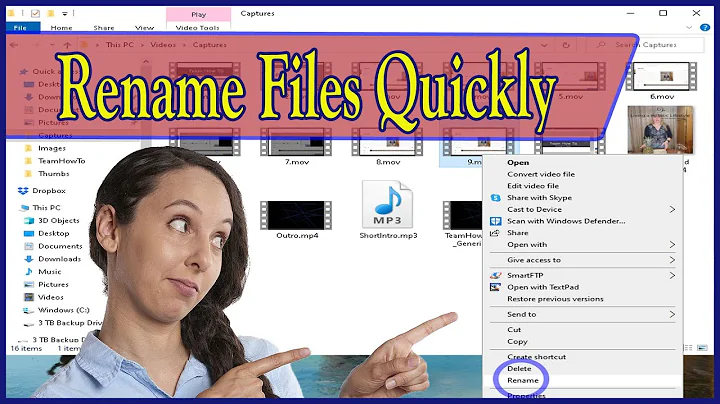Choose Copy in context menu
This screenshot has width=720, height=404.
[x=517, y=342]
